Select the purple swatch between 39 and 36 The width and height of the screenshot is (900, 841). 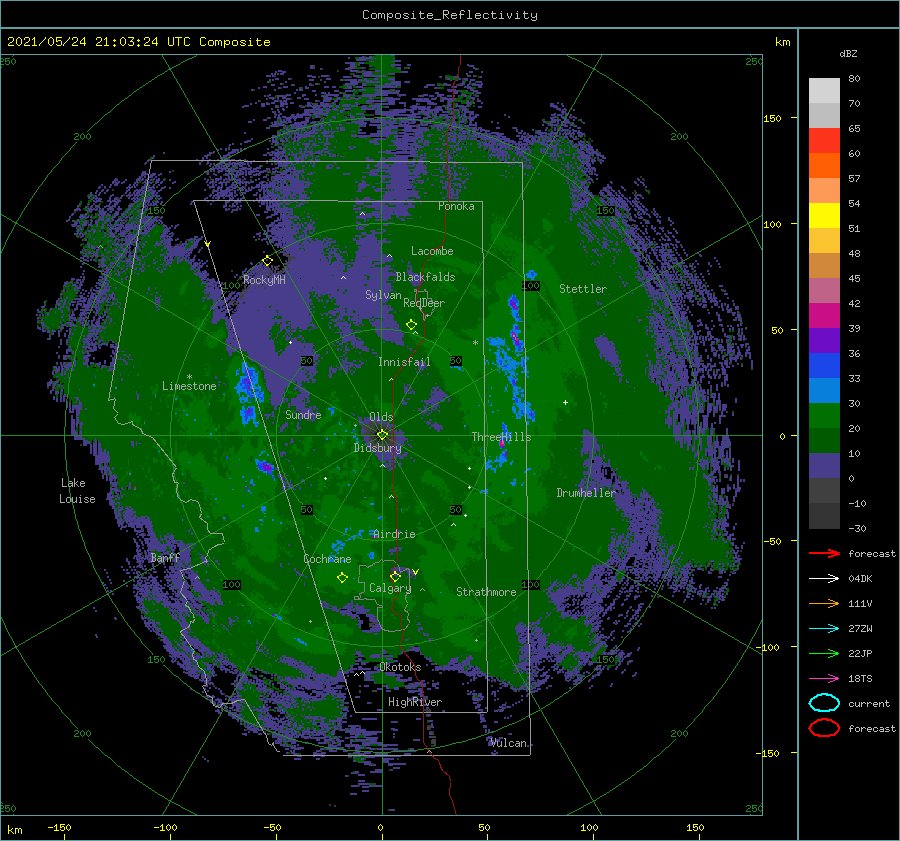click(x=824, y=340)
